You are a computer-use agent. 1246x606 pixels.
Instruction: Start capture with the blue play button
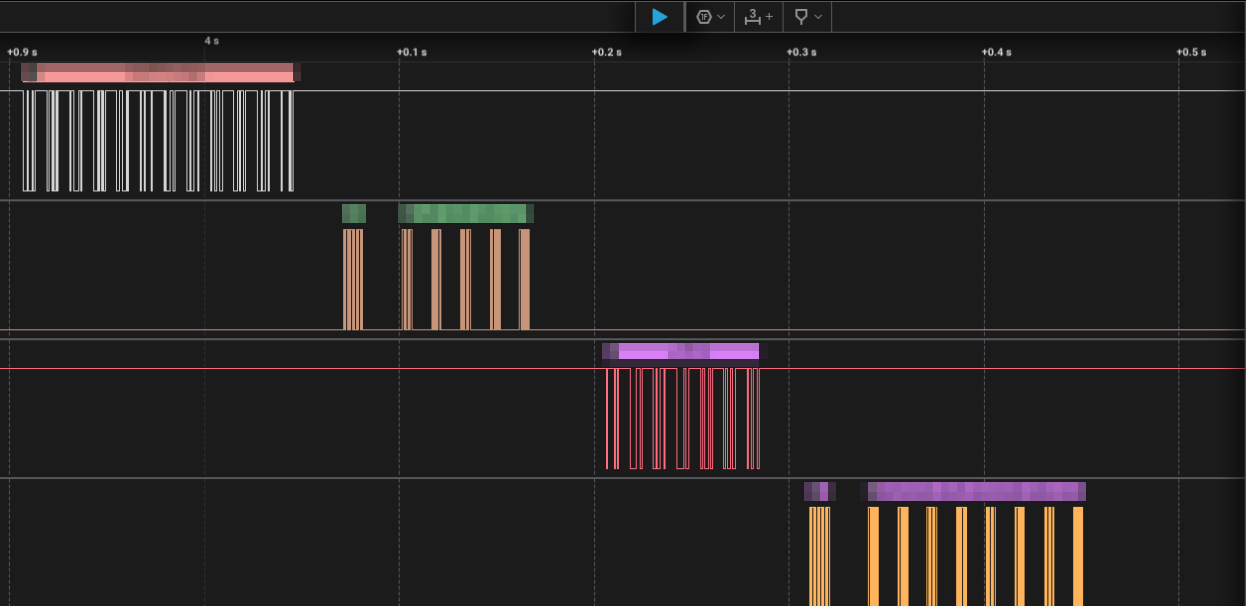point(659,17)
